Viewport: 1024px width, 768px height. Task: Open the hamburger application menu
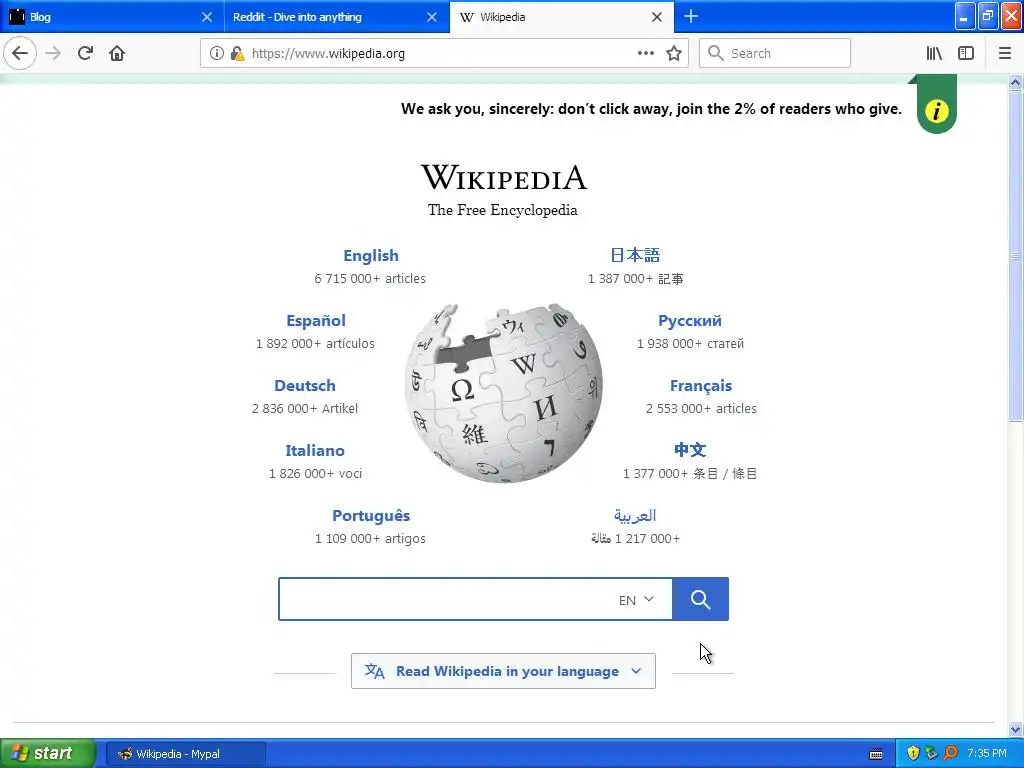tap(1004, 54)
